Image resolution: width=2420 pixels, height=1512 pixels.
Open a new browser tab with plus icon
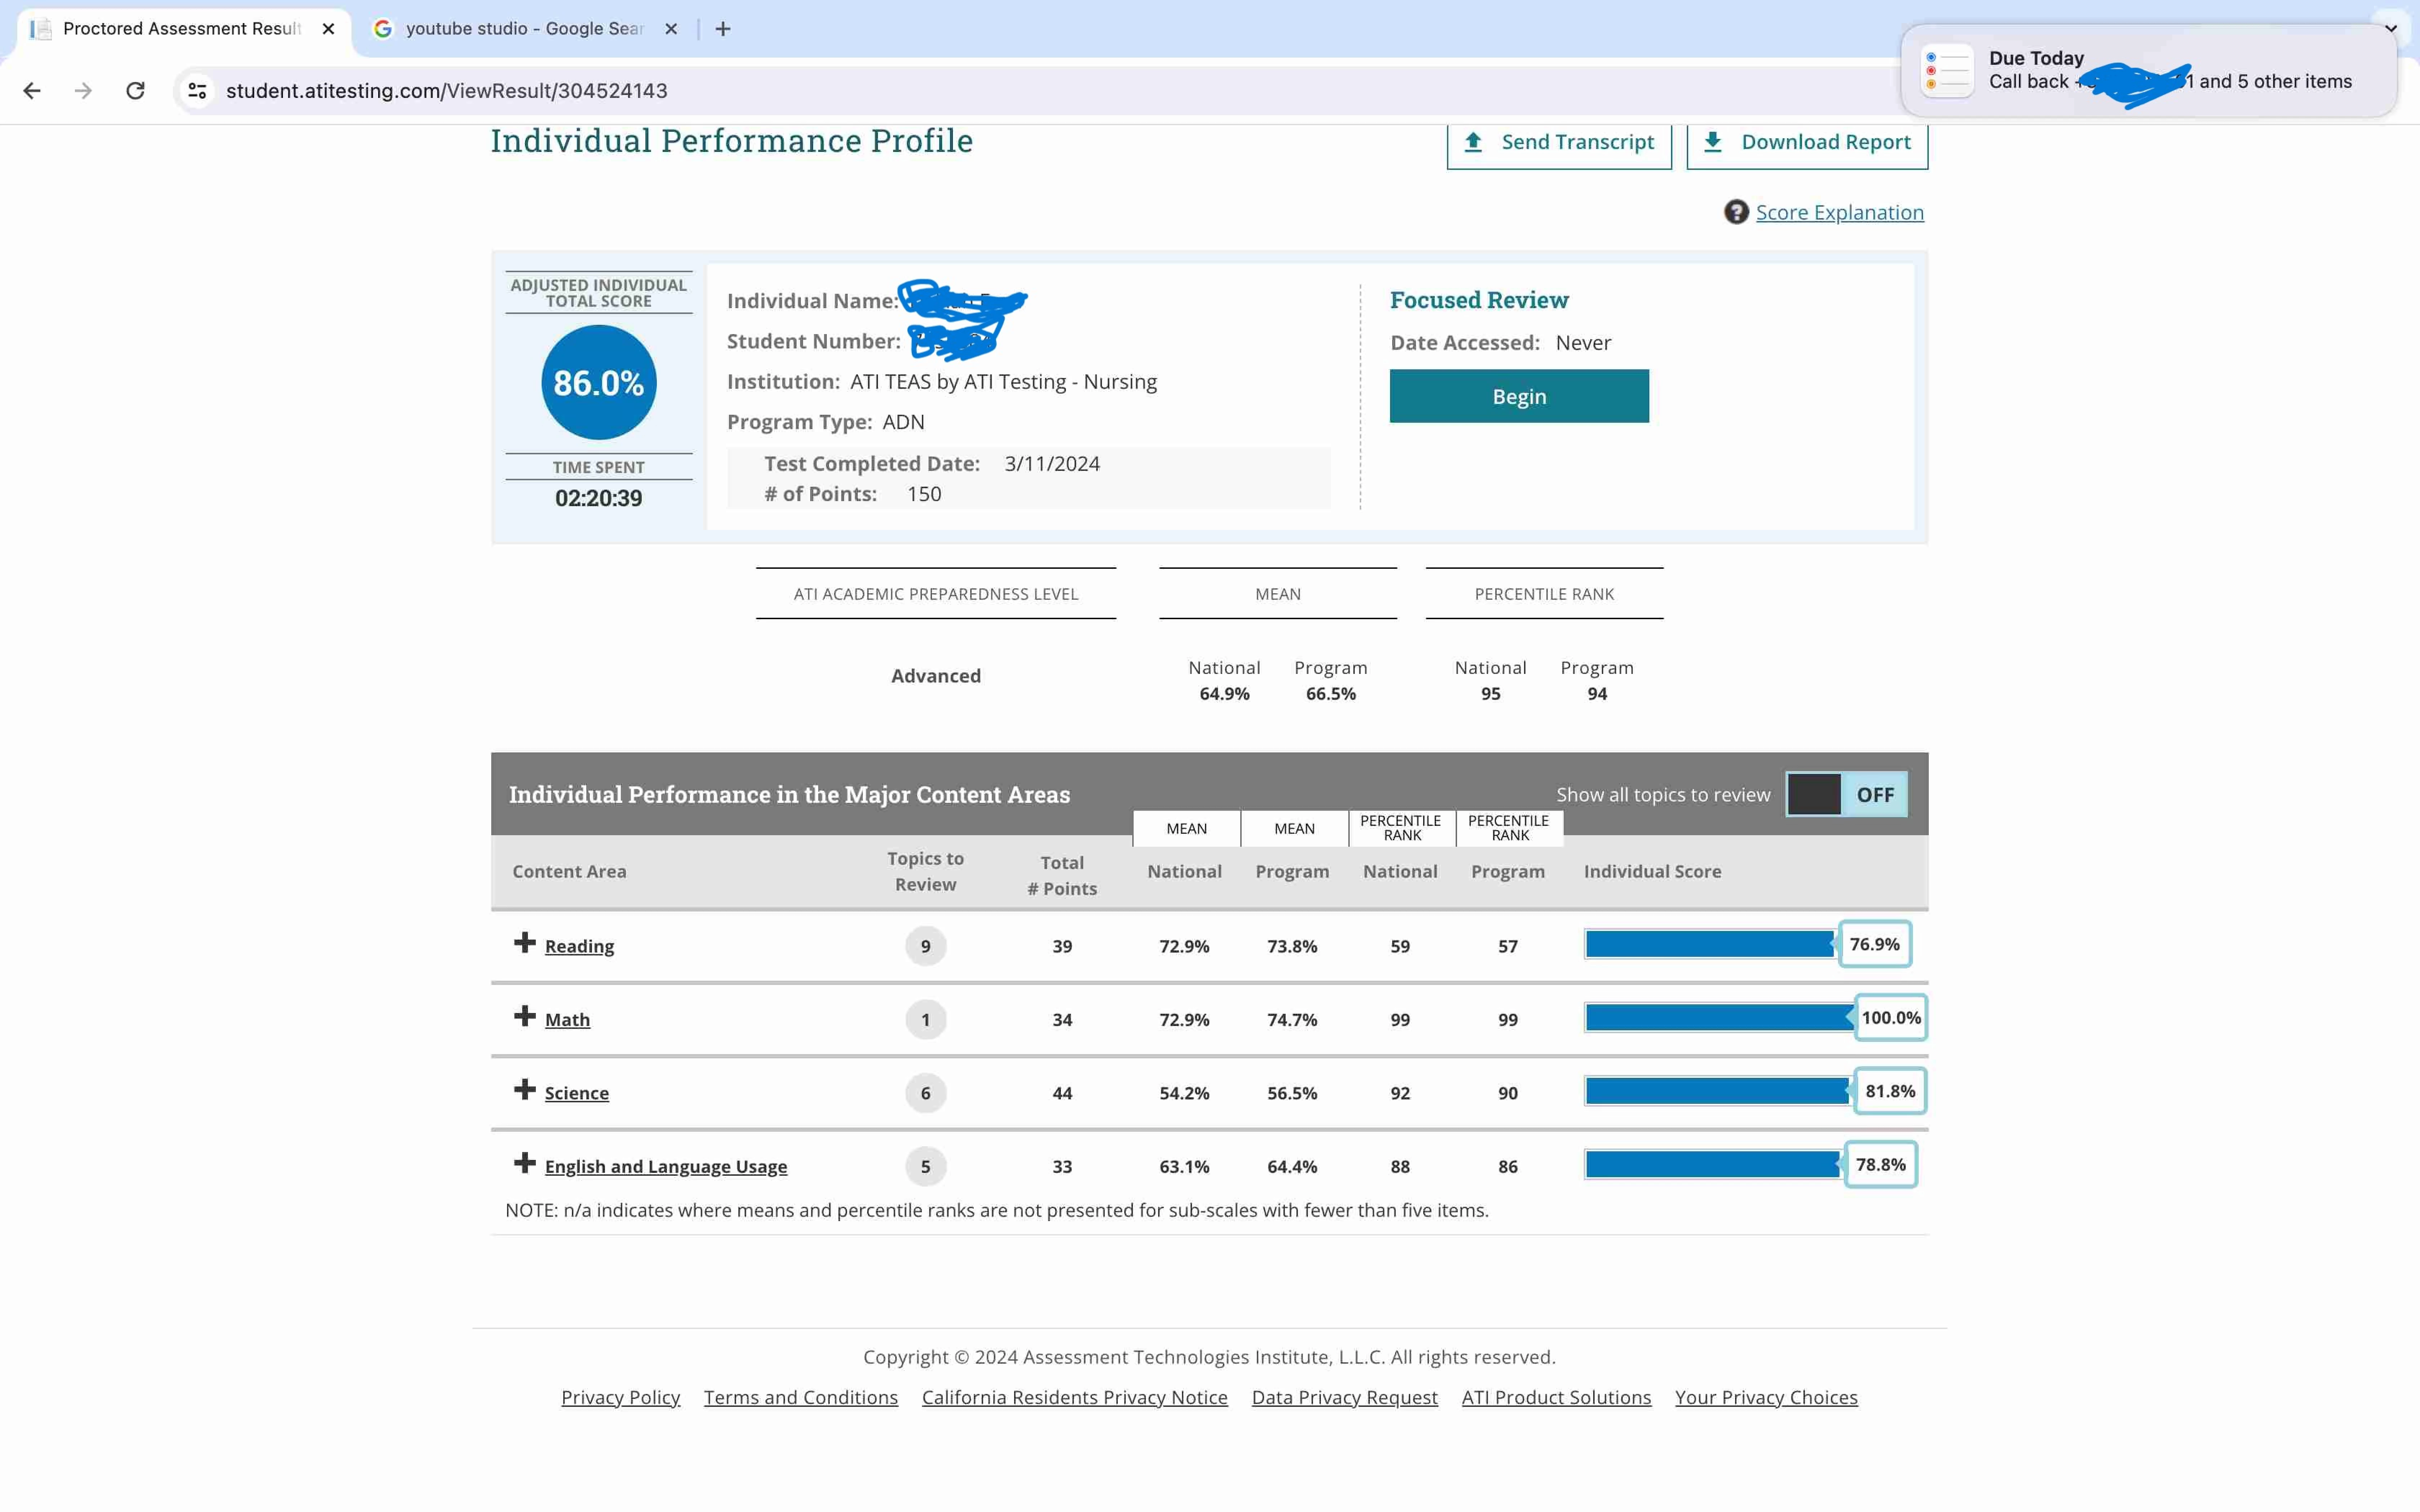723,29
